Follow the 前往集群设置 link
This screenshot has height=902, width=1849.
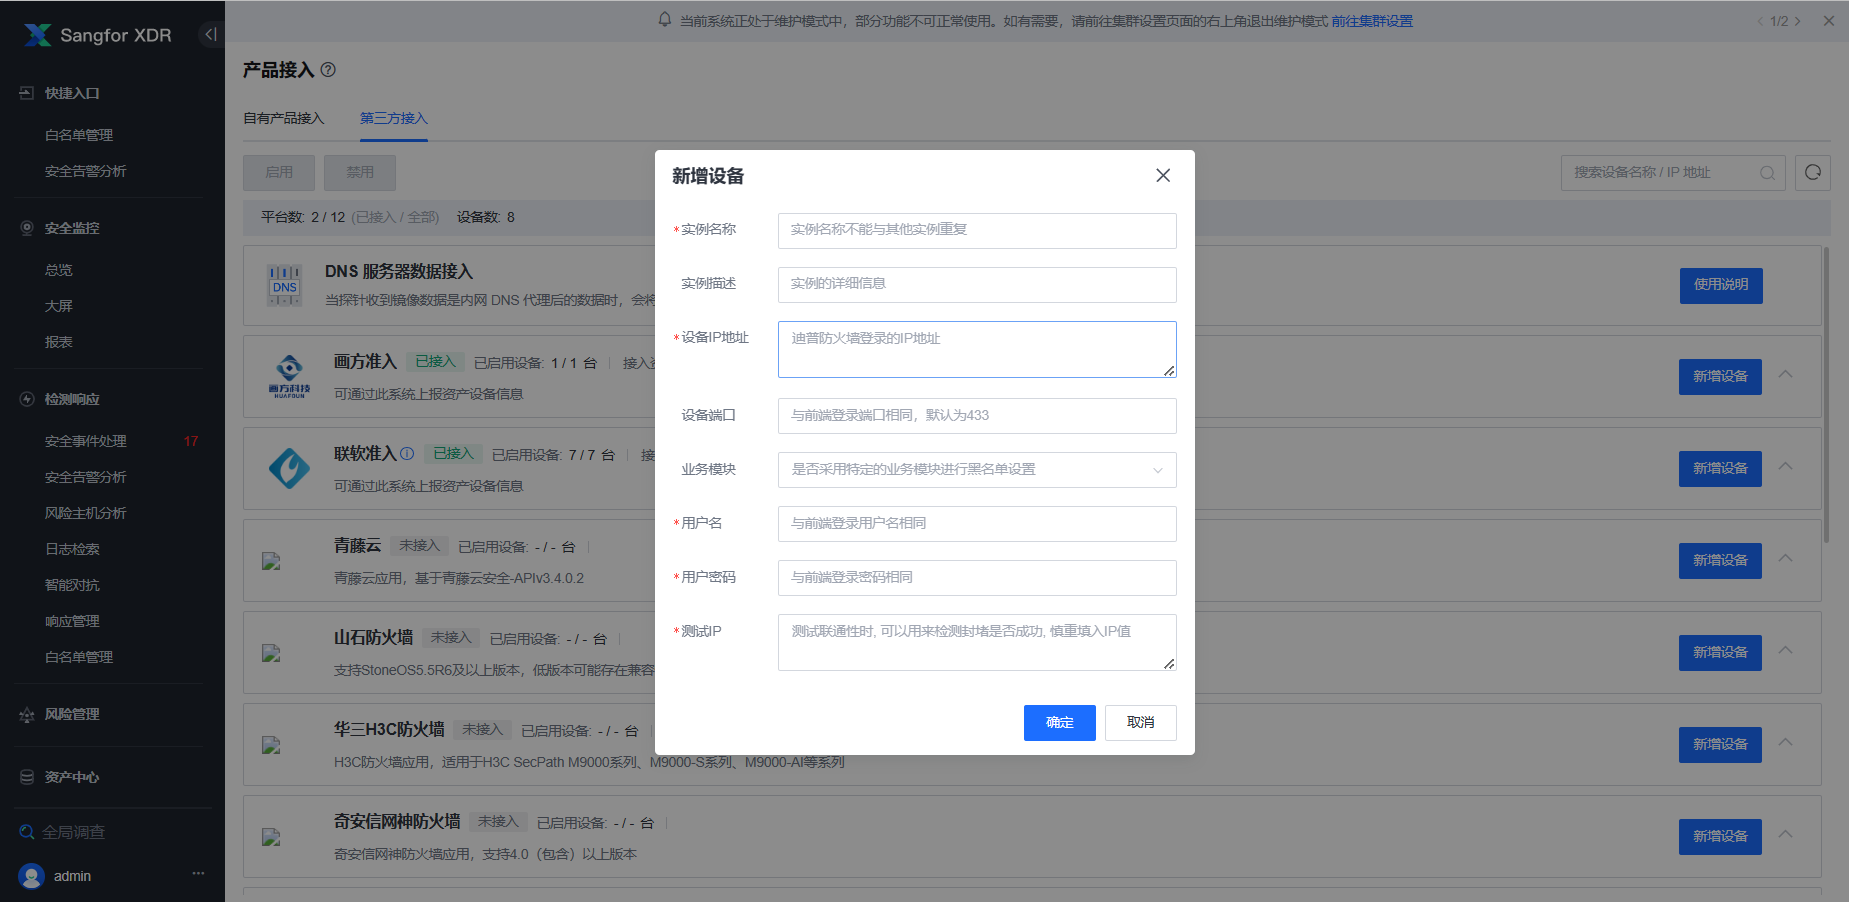click(1372, 21)
